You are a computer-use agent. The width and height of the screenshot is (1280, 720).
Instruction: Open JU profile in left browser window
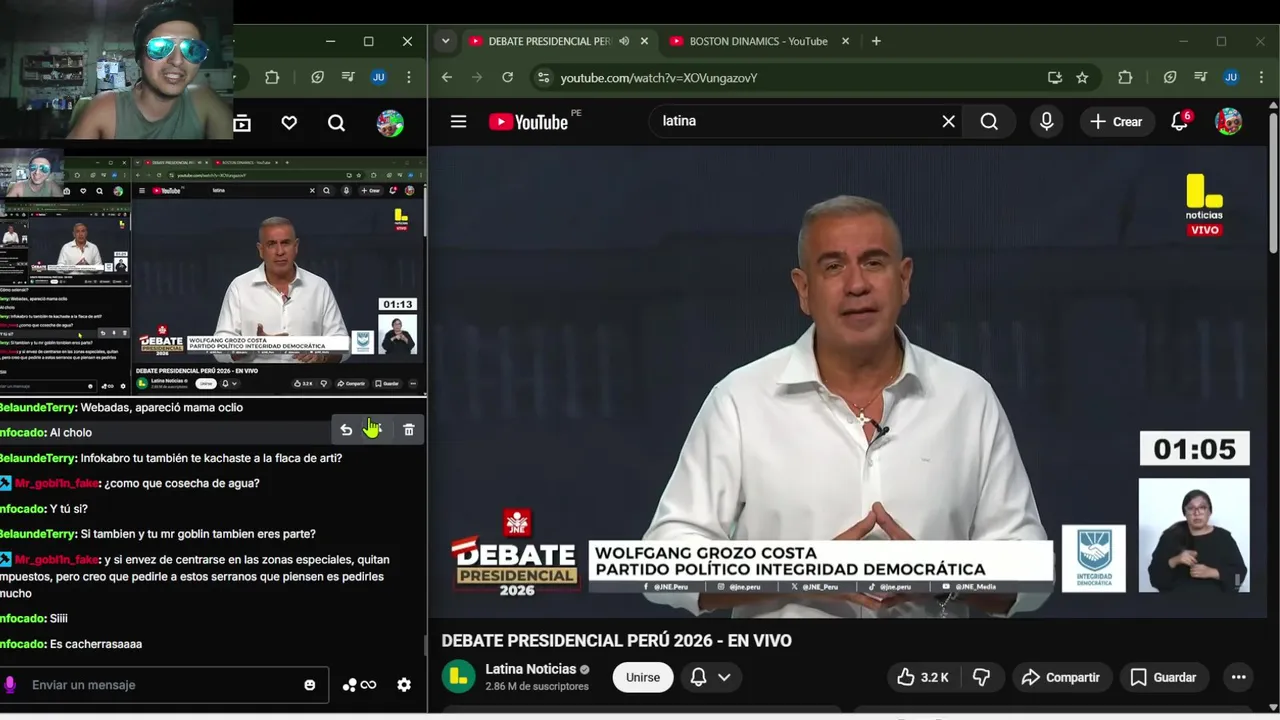pyautogui.click(x=378, y=77)
